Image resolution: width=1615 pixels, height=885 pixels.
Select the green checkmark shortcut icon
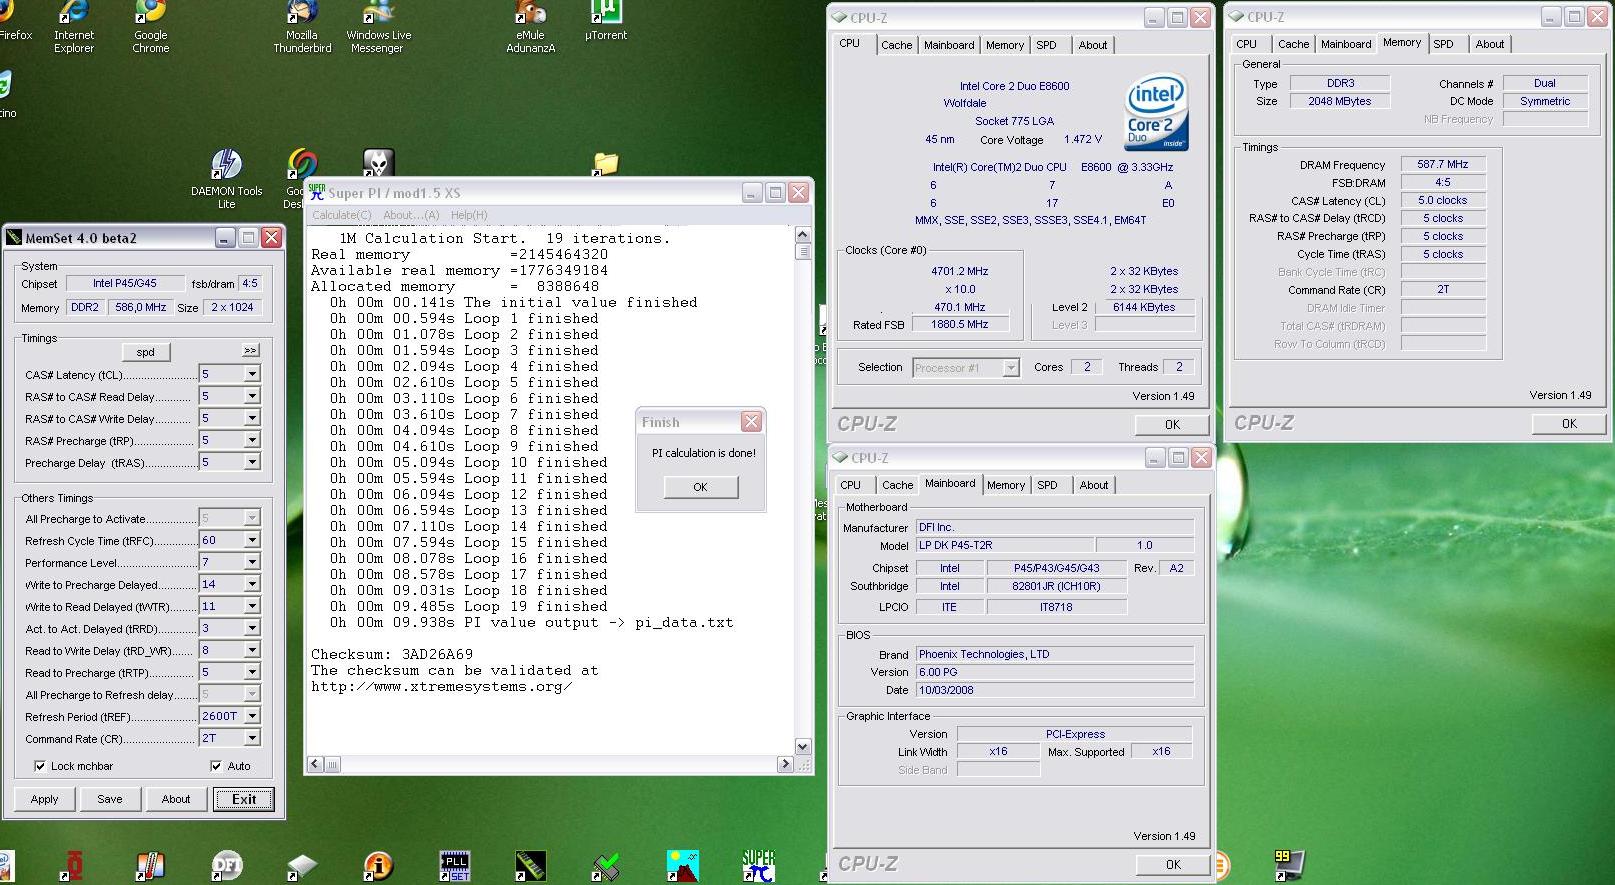(606, 866)
